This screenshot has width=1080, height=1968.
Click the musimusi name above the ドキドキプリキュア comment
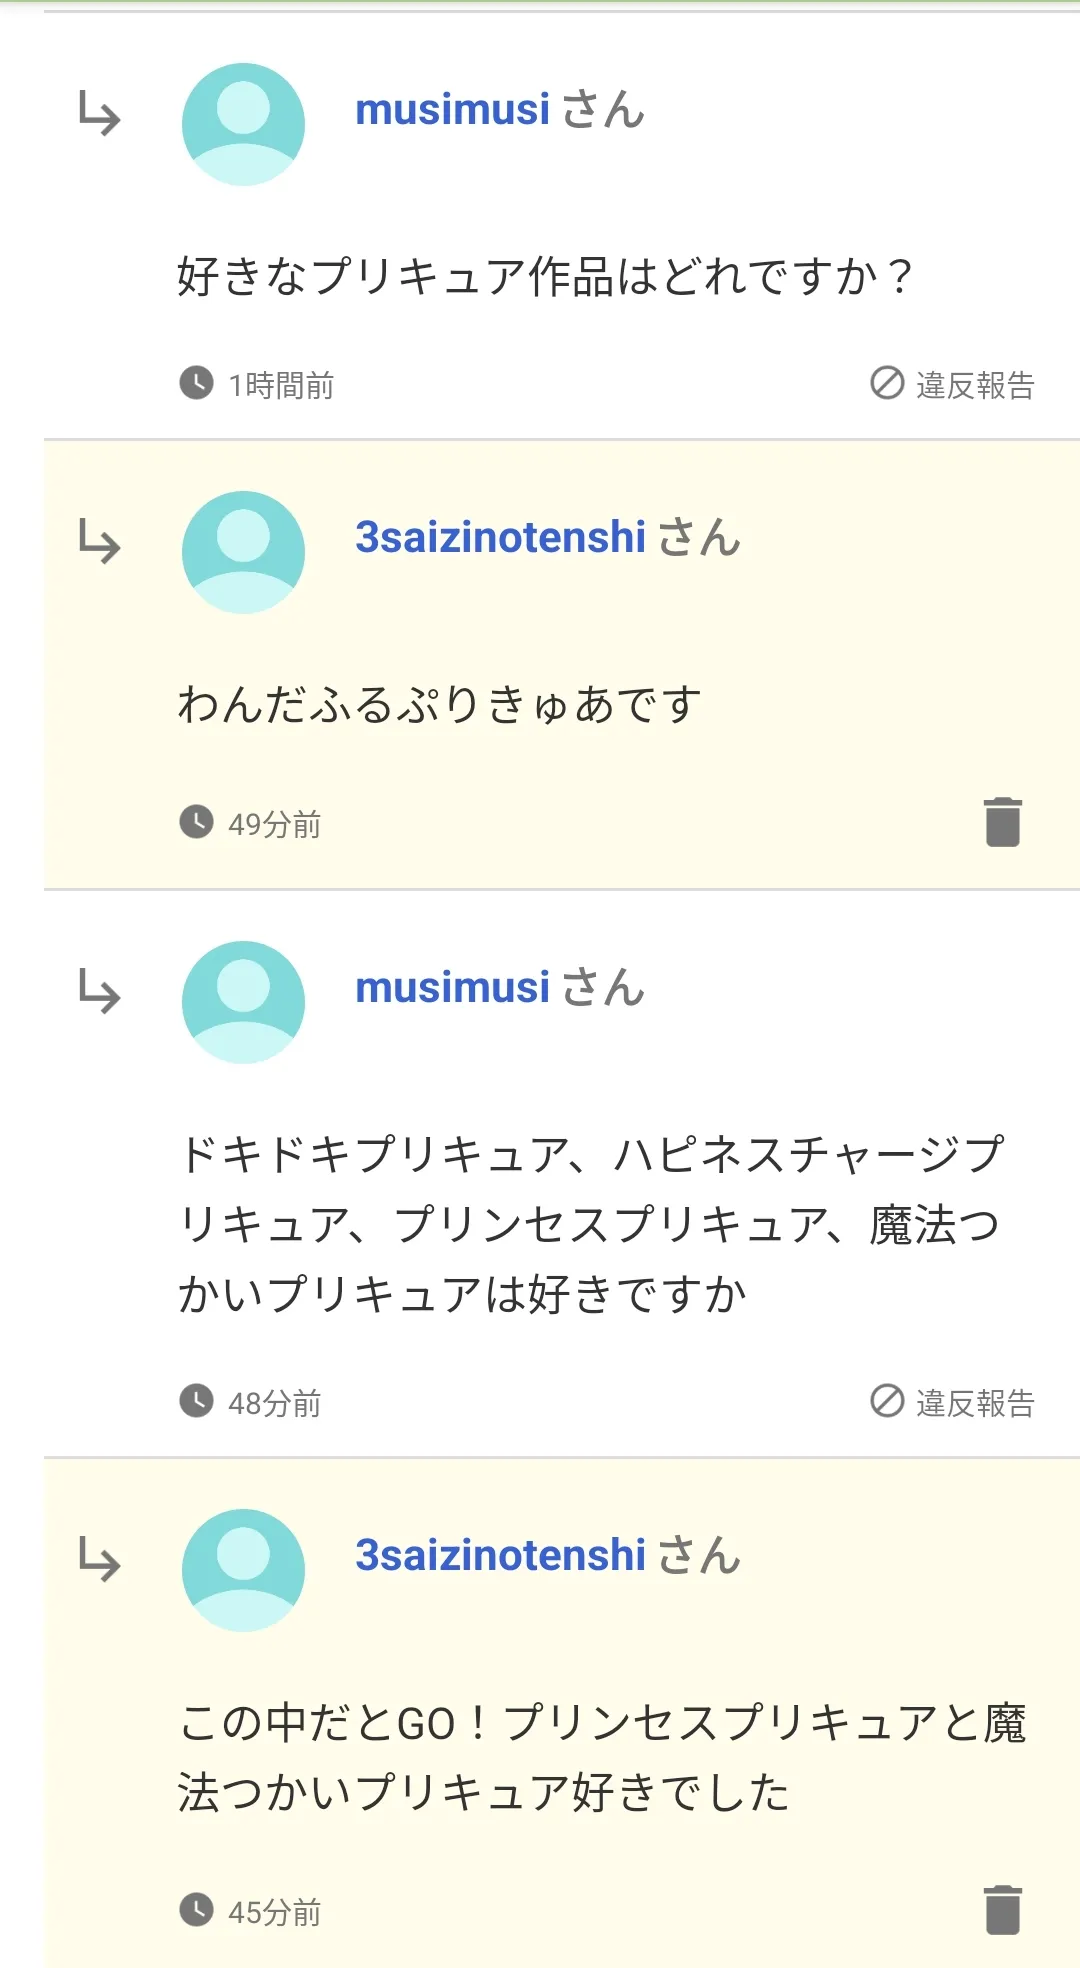click(x=452, y=988)
